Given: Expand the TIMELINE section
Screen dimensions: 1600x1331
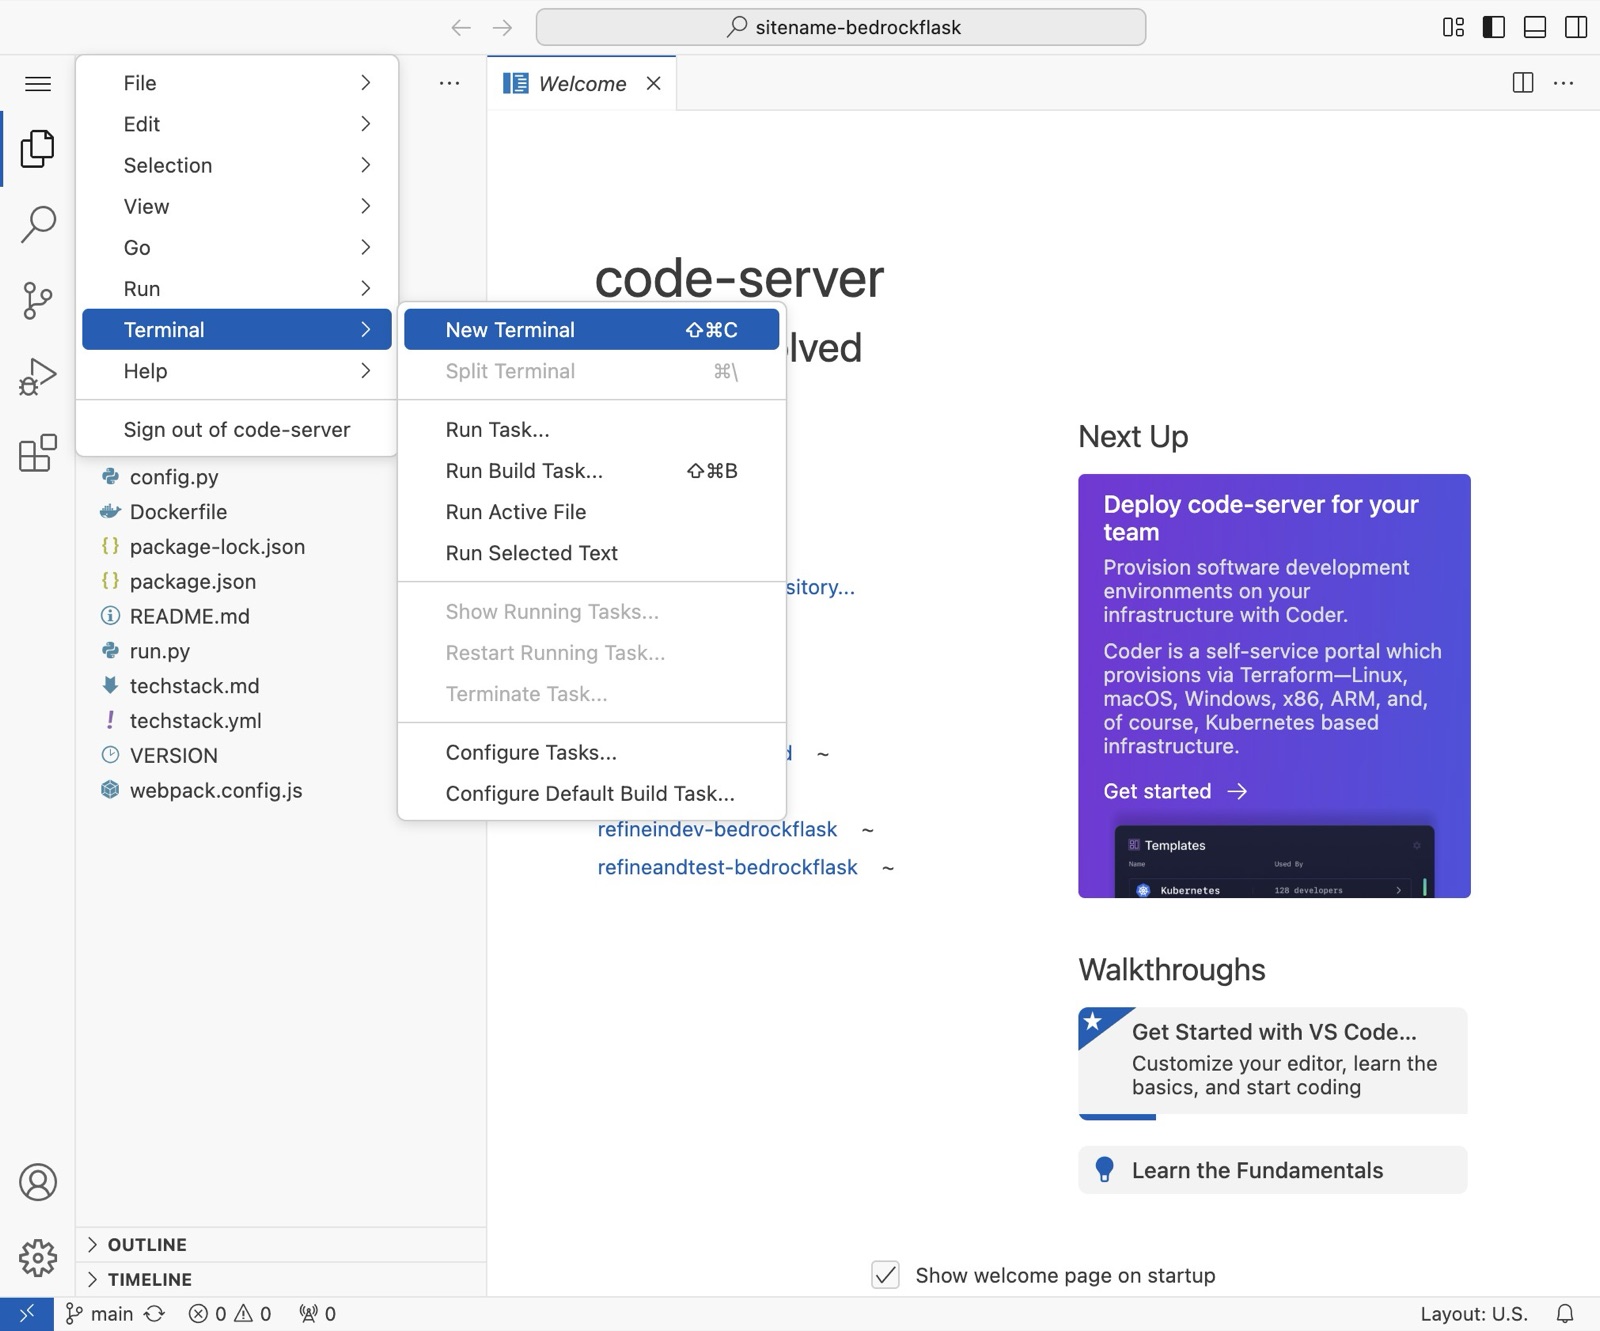Looking at the screenshot, I should (x=281, y=1279).
